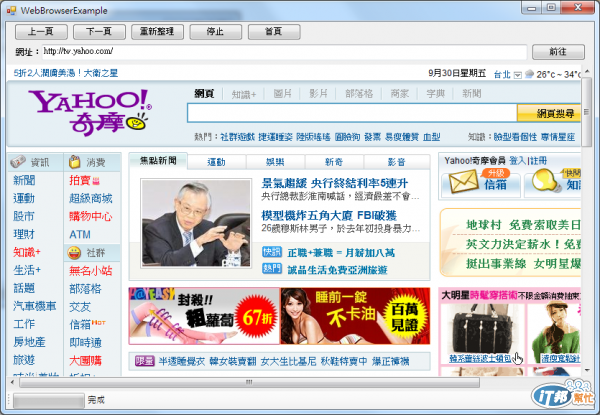Open the 半透睡覺衣 shopping link
The image size is (600, 415).
(182, 361)
